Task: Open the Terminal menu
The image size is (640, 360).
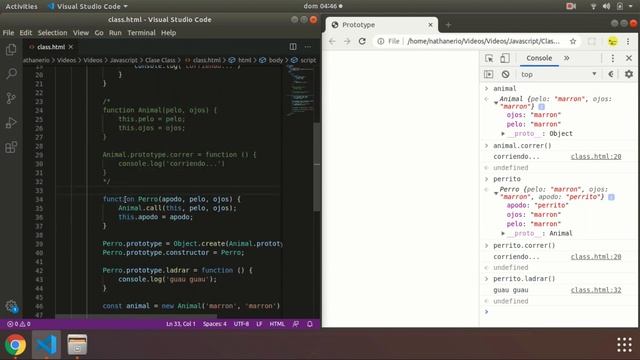Action: pos(141,33)
